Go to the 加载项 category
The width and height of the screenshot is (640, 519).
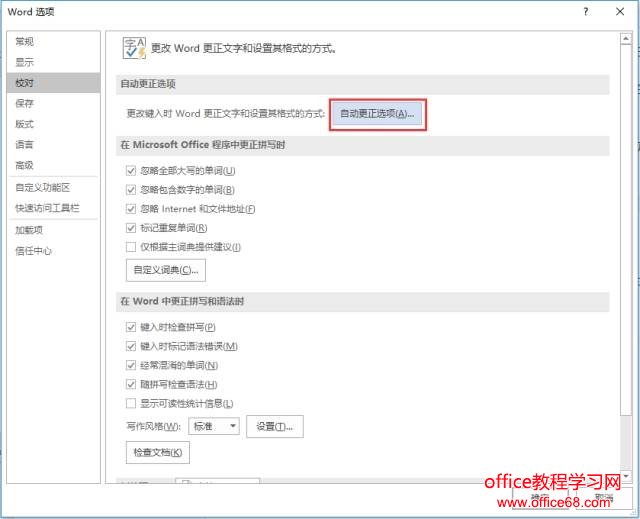53,230
